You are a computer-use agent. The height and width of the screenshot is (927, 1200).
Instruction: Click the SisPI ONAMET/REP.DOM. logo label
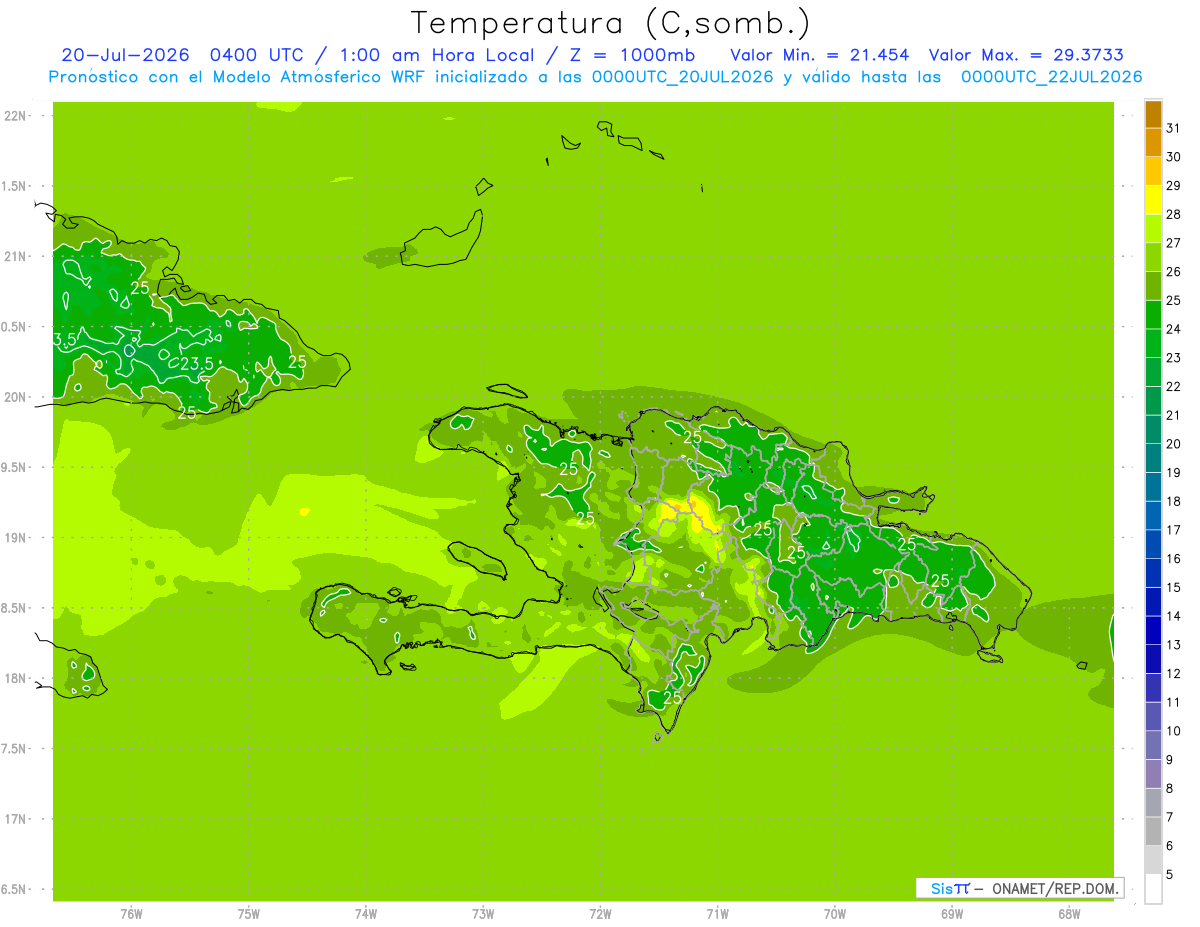pyautogui.click(x=1019, y=888)
